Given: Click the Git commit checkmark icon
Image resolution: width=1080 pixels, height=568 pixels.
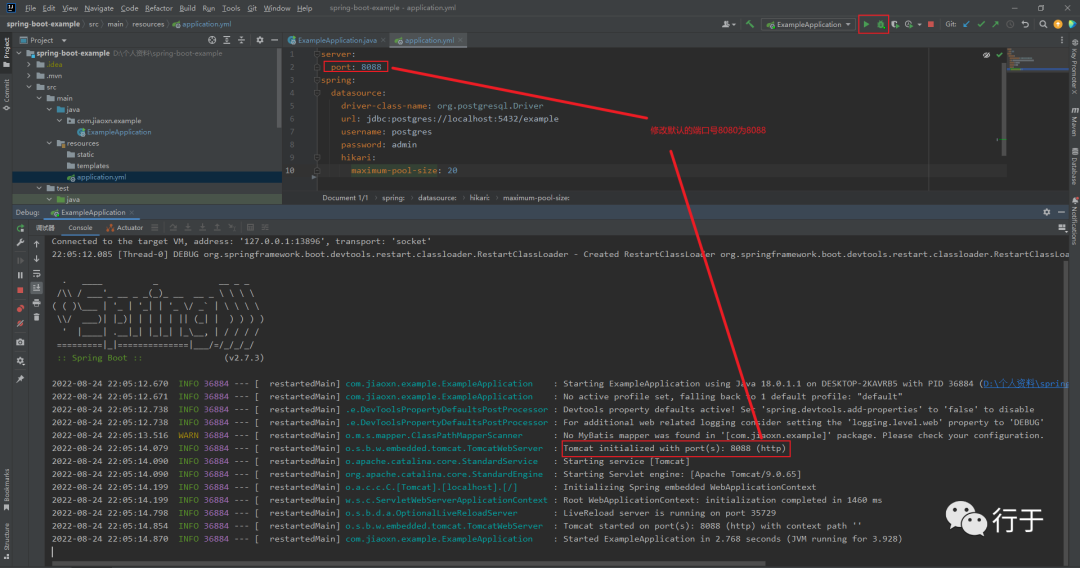Looking at the screenshot, I should pos(981,24).
